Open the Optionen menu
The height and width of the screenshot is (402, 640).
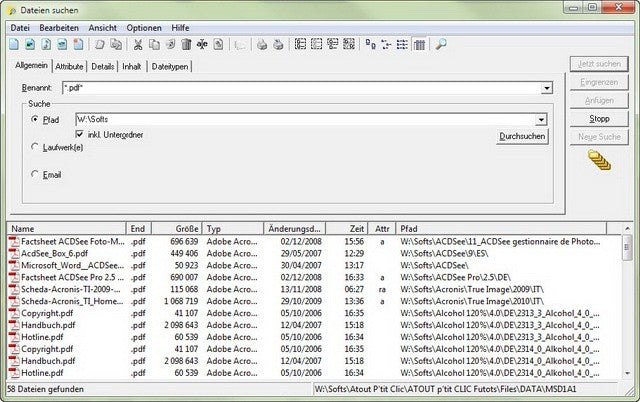pos(144,28)
